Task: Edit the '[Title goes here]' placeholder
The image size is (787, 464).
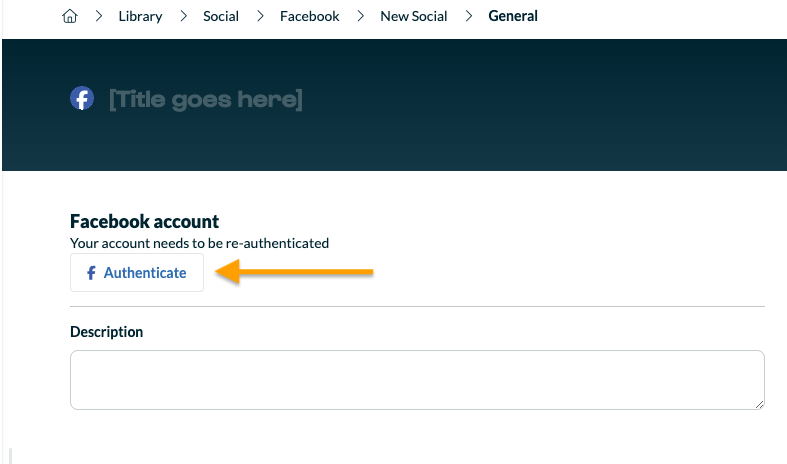Action: pos(206,99)
